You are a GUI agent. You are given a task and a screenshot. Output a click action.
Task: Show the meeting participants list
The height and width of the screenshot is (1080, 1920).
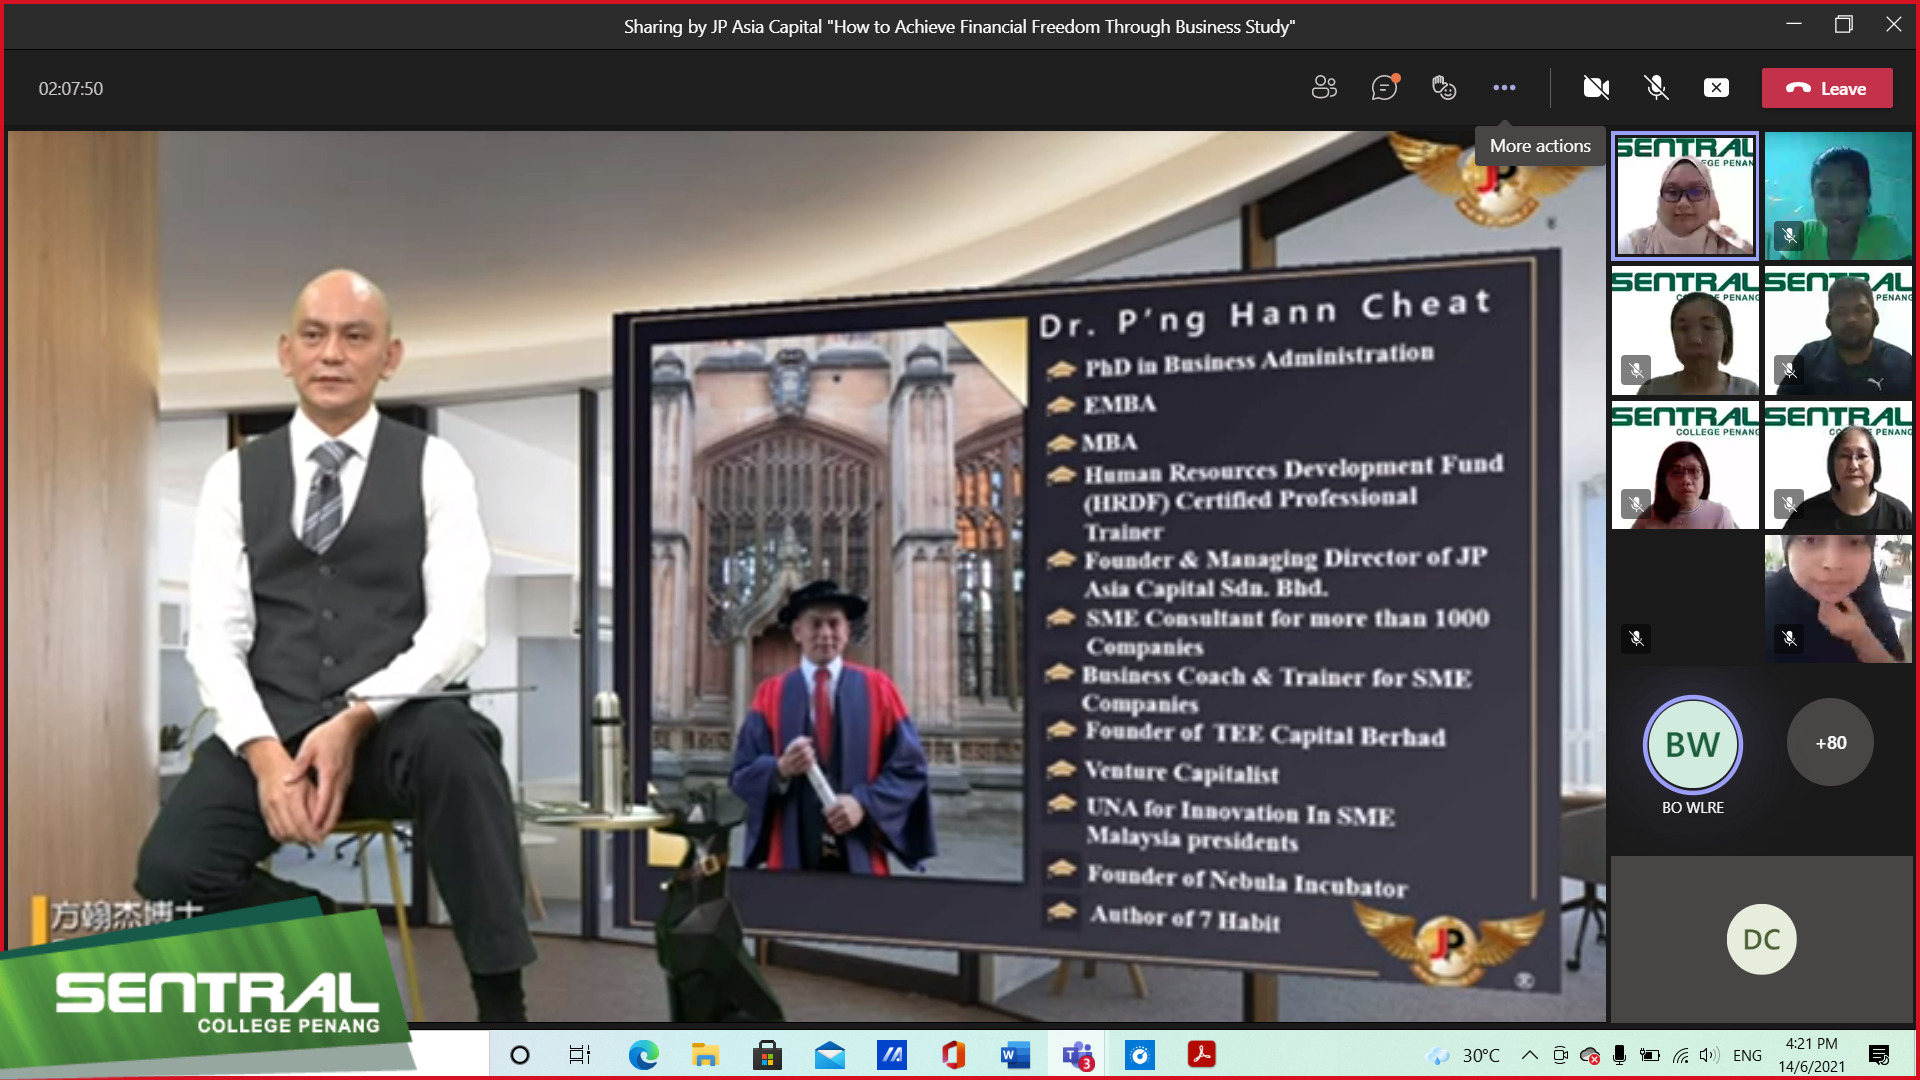1324,88
